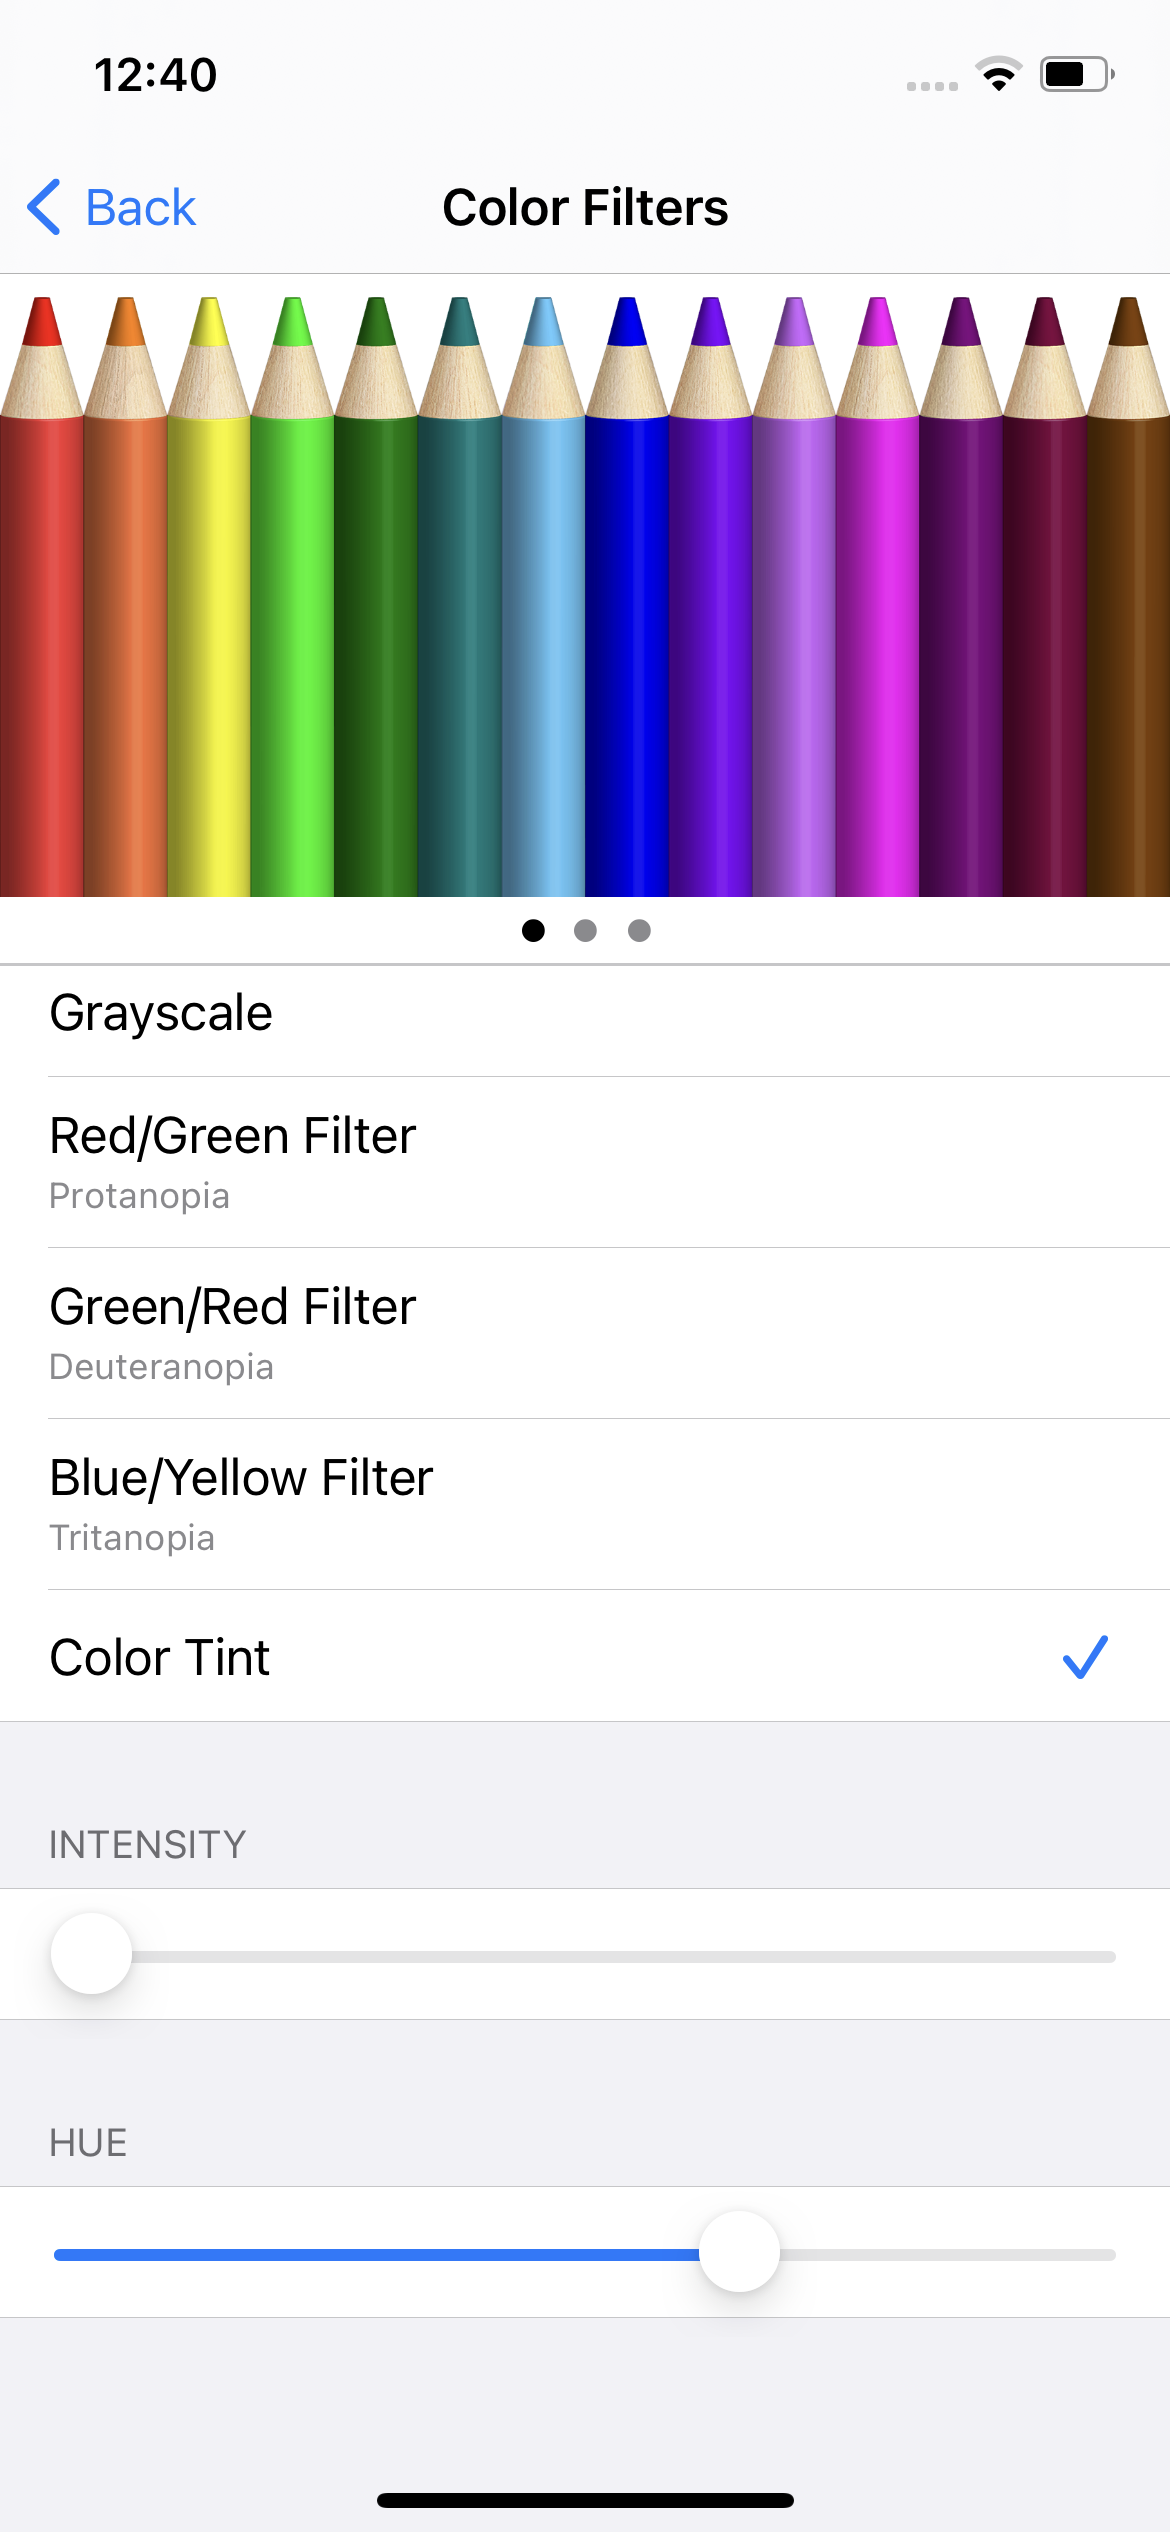
Task: Tap the Wi-Fi status icon
Action: pyautogui.click(x=998, y=74)
